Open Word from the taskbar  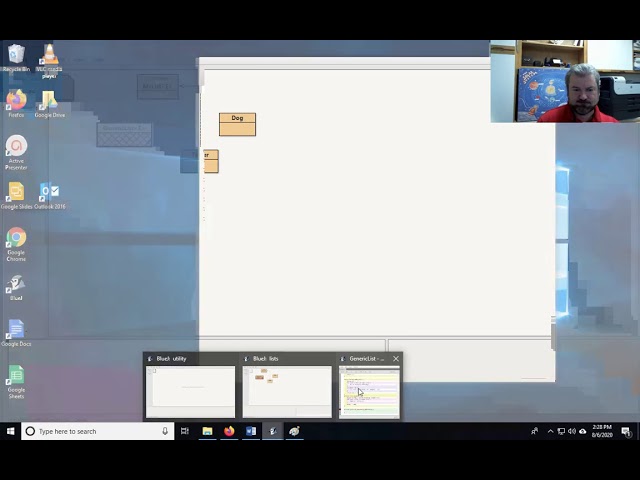click(251, 431)
